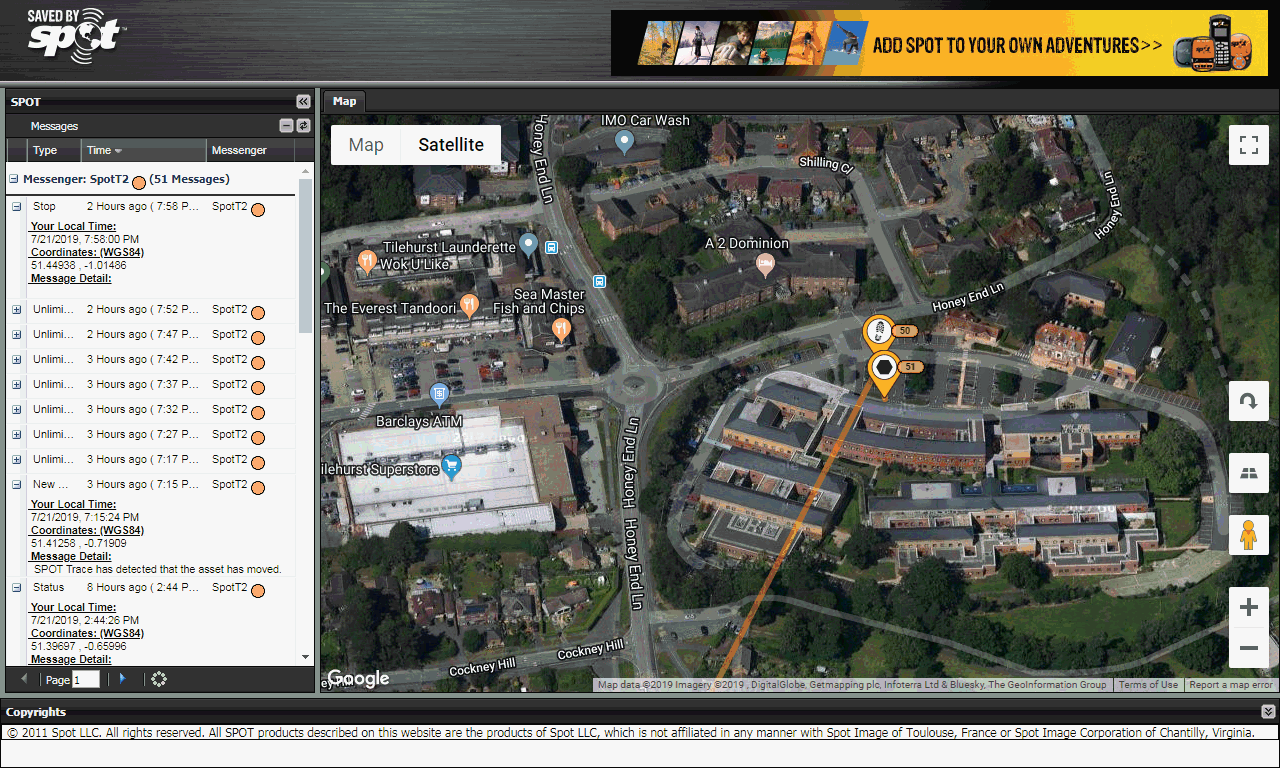Click the Messages panel refresh icon
1280x768 pixels.
coord(303,126)
